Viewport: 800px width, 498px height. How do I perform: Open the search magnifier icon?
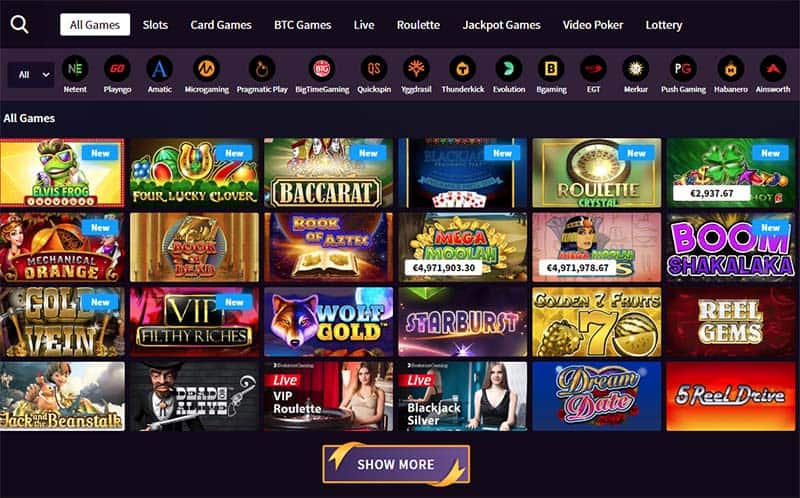[x=19, y=24]
